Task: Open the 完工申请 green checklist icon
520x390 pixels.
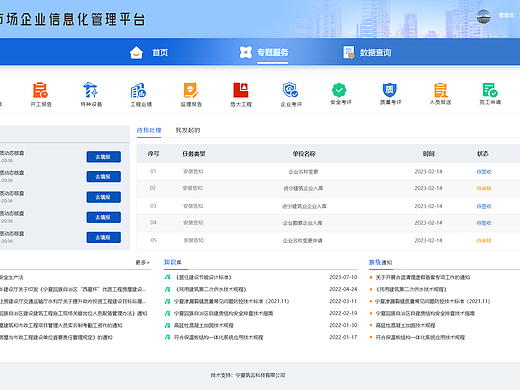Action: (x=490, y=90)
